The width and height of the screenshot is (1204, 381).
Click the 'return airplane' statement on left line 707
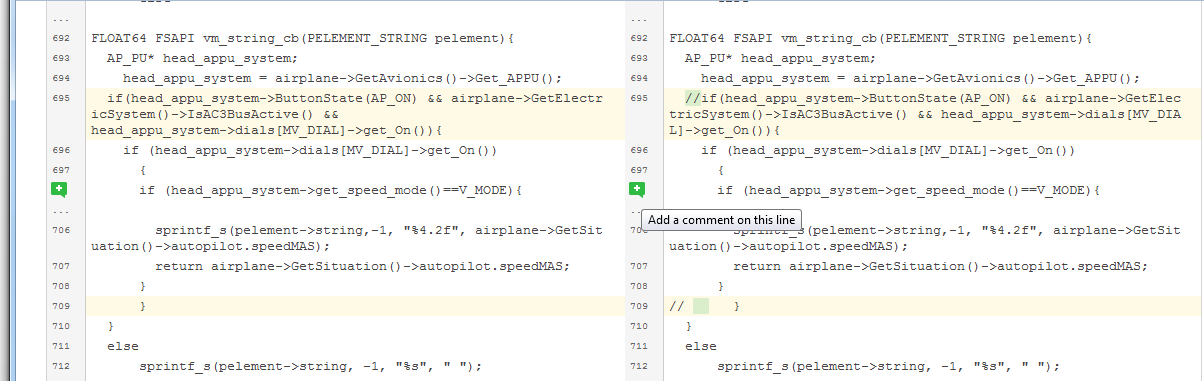[362, 266]
